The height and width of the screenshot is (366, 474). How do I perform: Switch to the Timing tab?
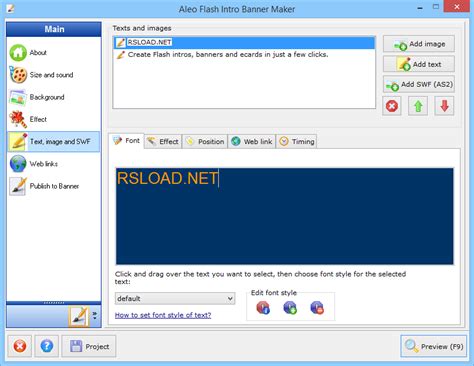(297, 142)
